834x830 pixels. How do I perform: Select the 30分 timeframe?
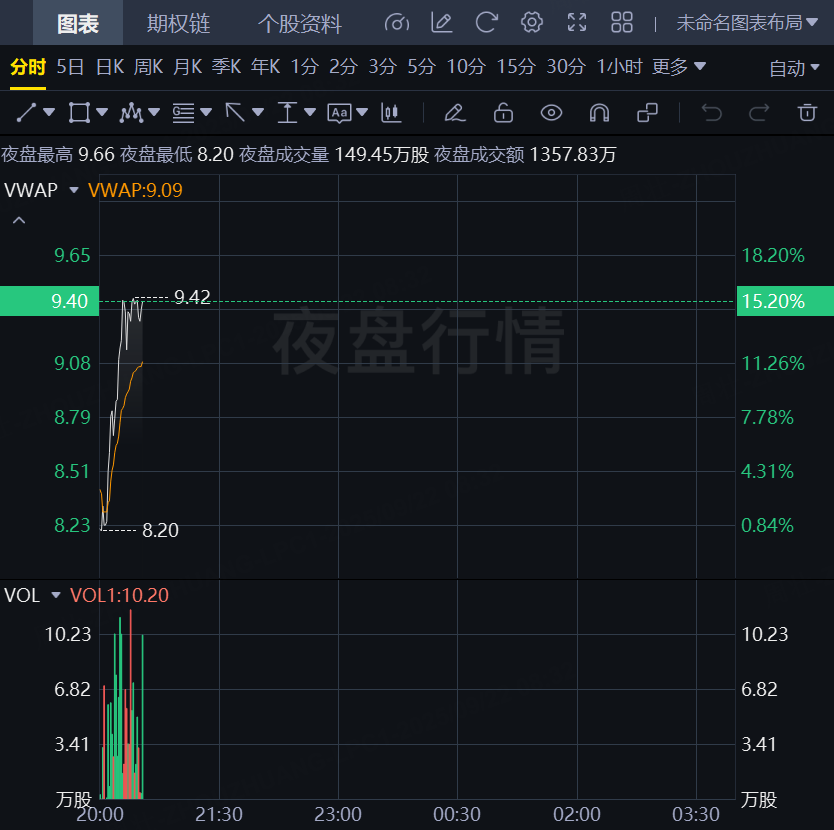click(566, 67)
